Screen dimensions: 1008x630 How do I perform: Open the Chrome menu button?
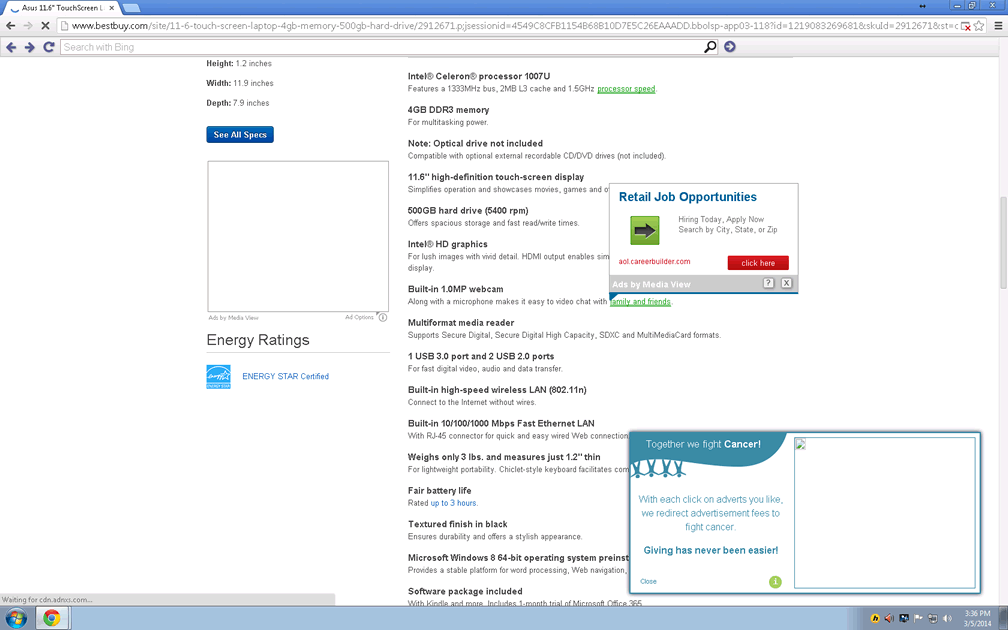(996, 26)
